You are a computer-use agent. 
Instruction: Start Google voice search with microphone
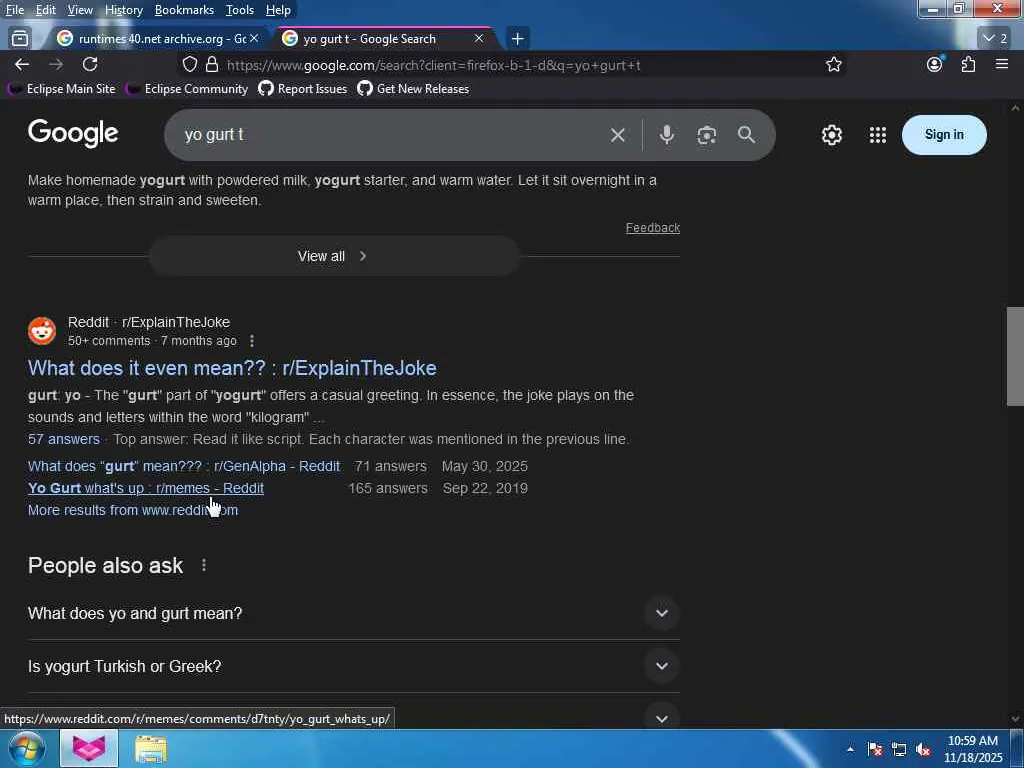(666, 135)
